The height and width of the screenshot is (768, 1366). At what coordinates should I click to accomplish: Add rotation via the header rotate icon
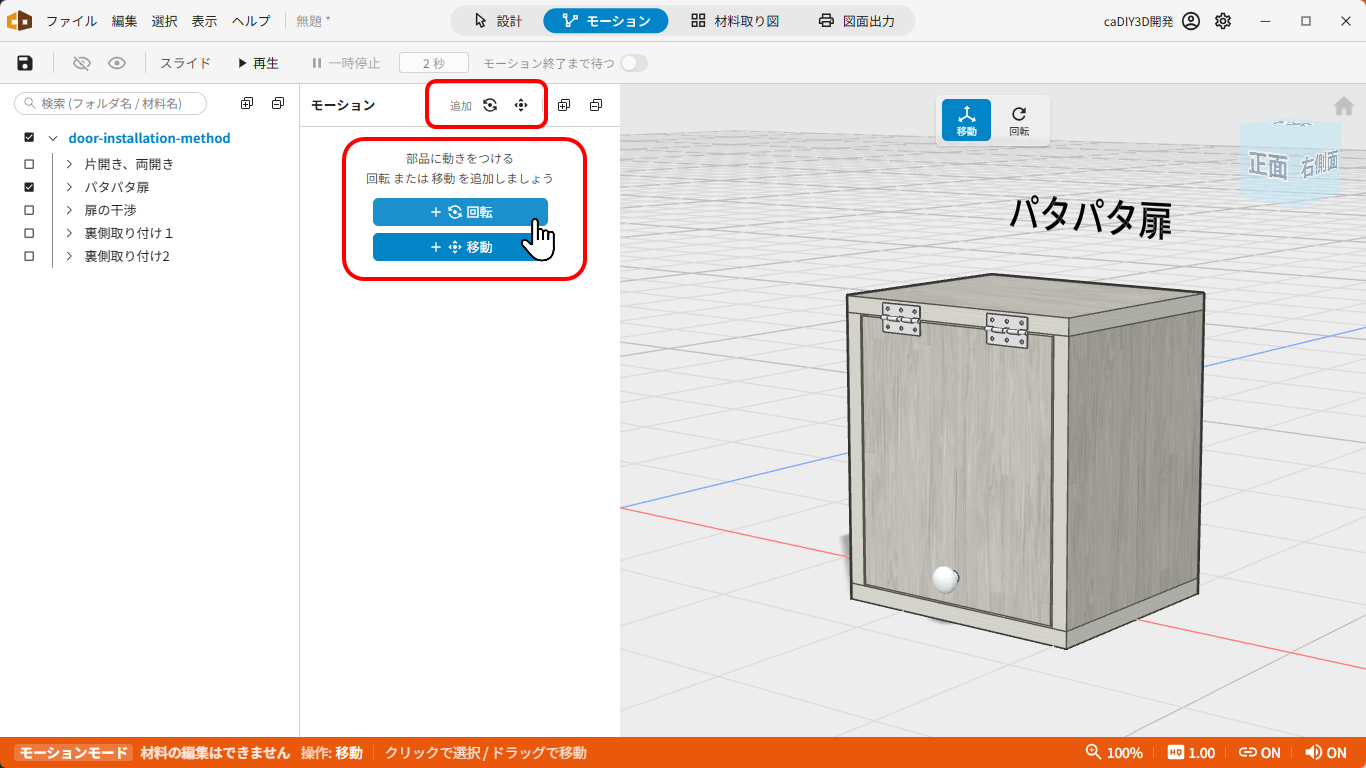[490, 105]
